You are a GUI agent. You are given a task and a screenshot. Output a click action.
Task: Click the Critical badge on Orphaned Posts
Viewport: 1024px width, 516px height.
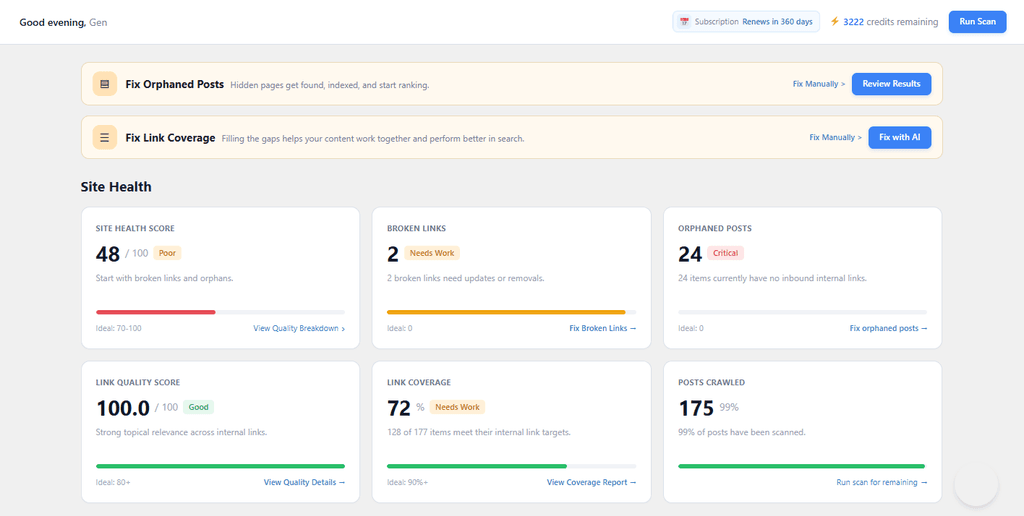tap(725, 253)
